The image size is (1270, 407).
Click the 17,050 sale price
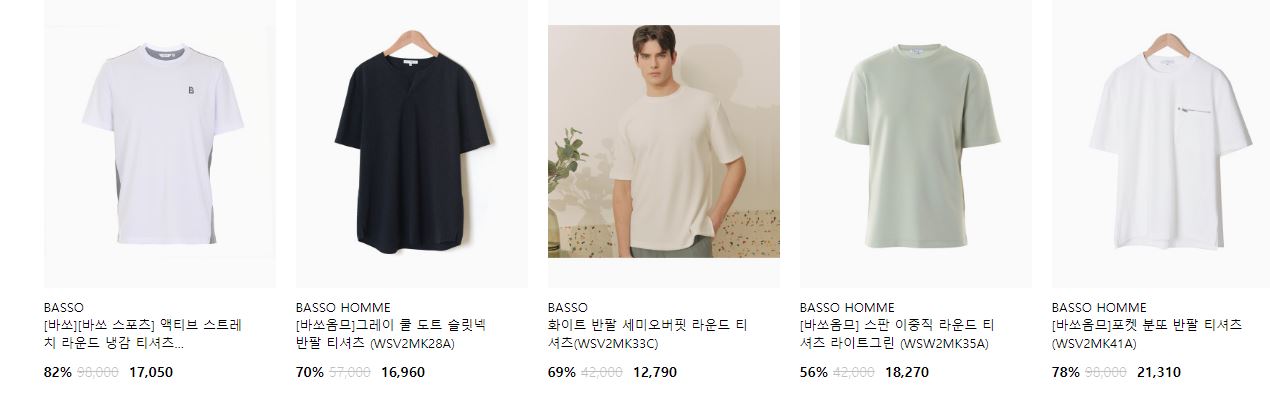[x=151, y=372]
